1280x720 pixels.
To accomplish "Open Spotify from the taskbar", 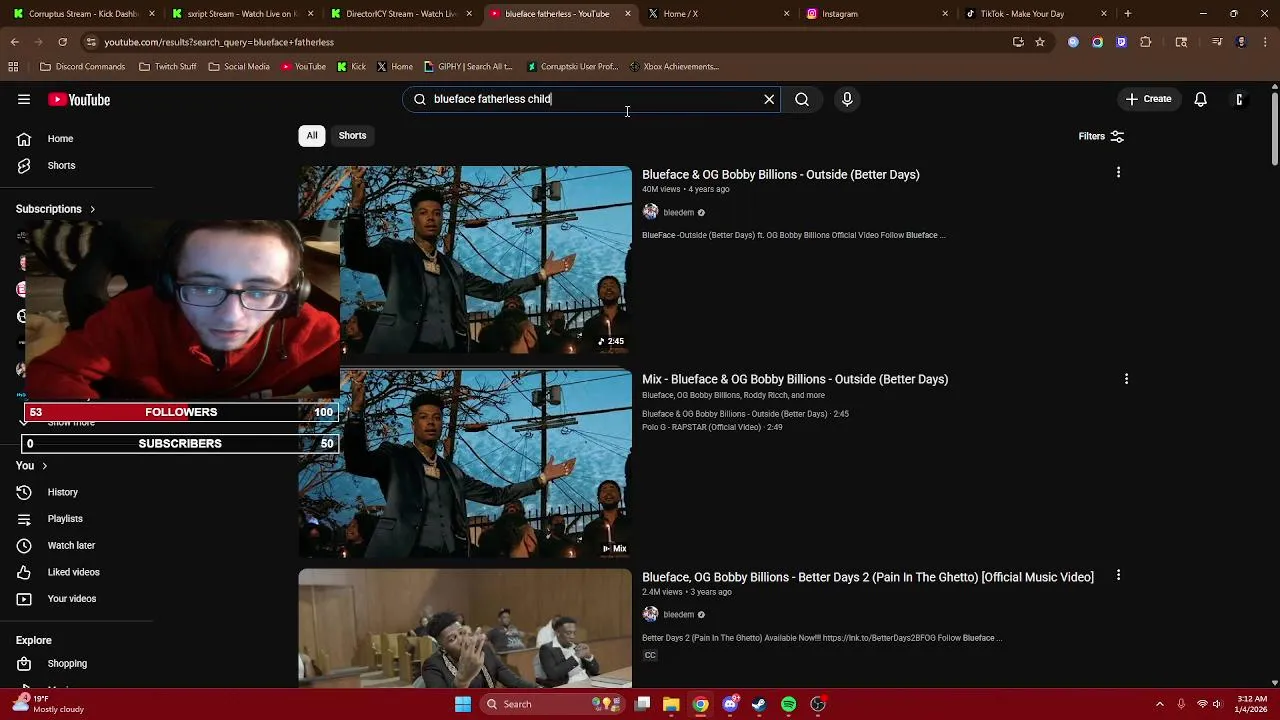I will (788, 704).
